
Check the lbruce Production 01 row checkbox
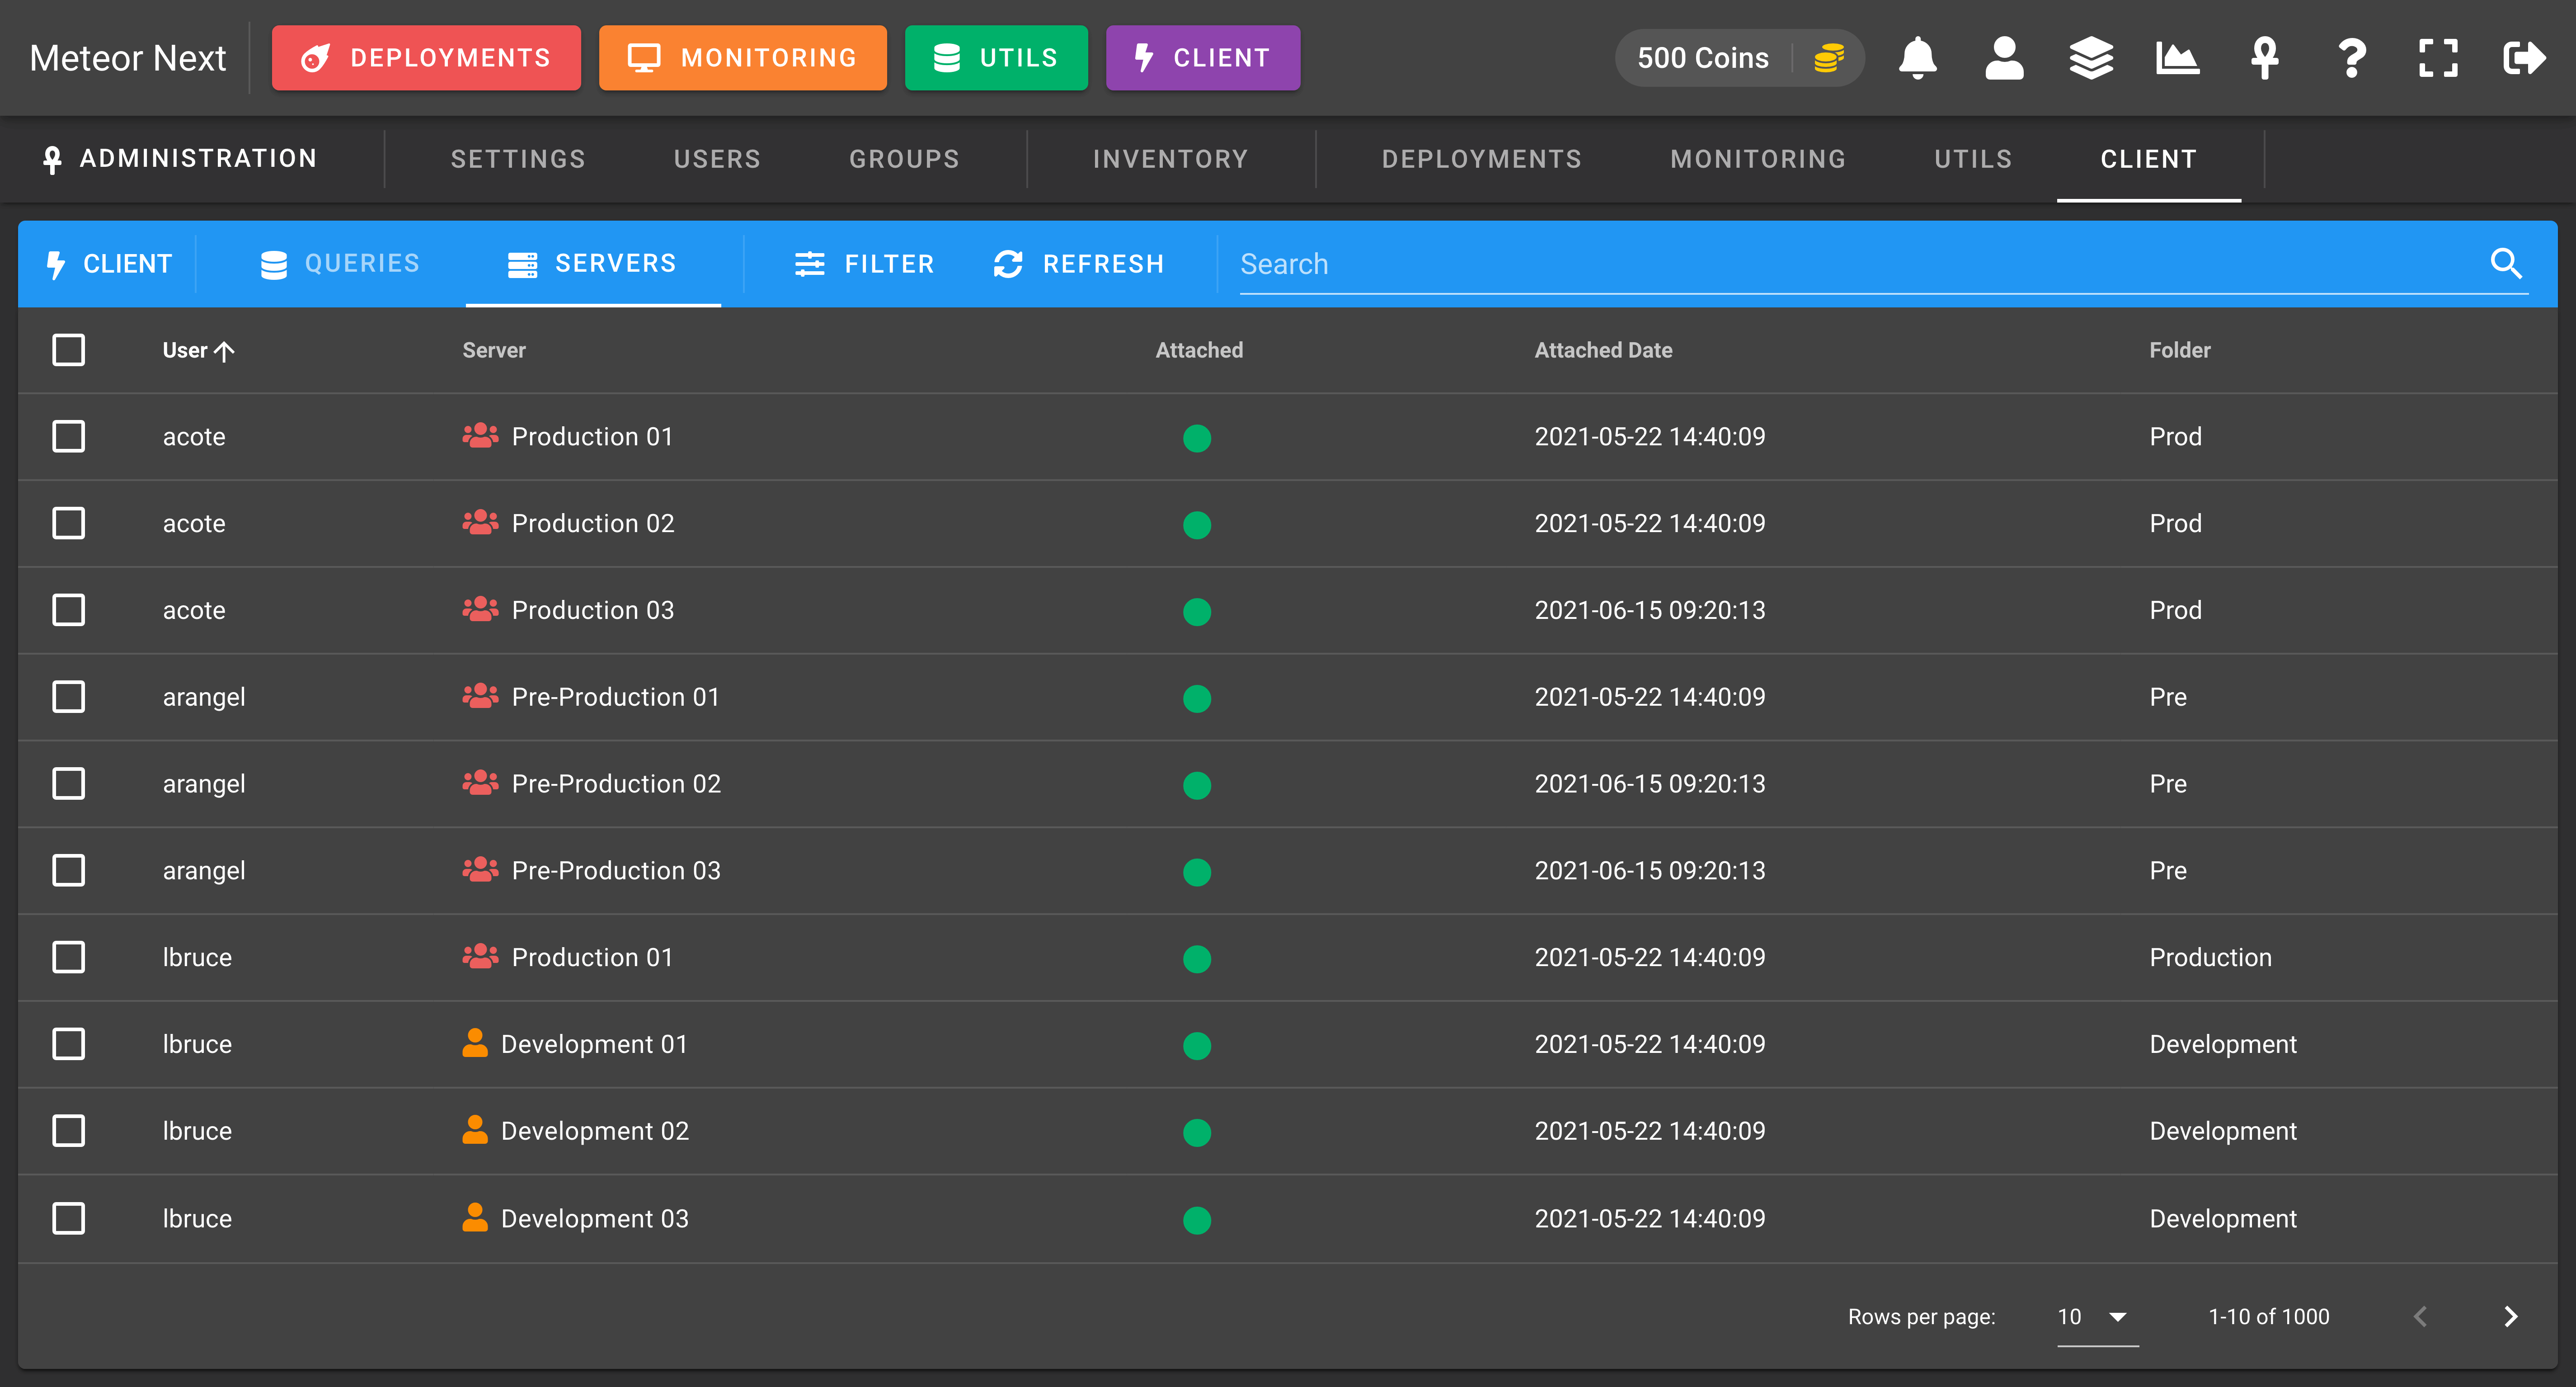coord(68,957)
